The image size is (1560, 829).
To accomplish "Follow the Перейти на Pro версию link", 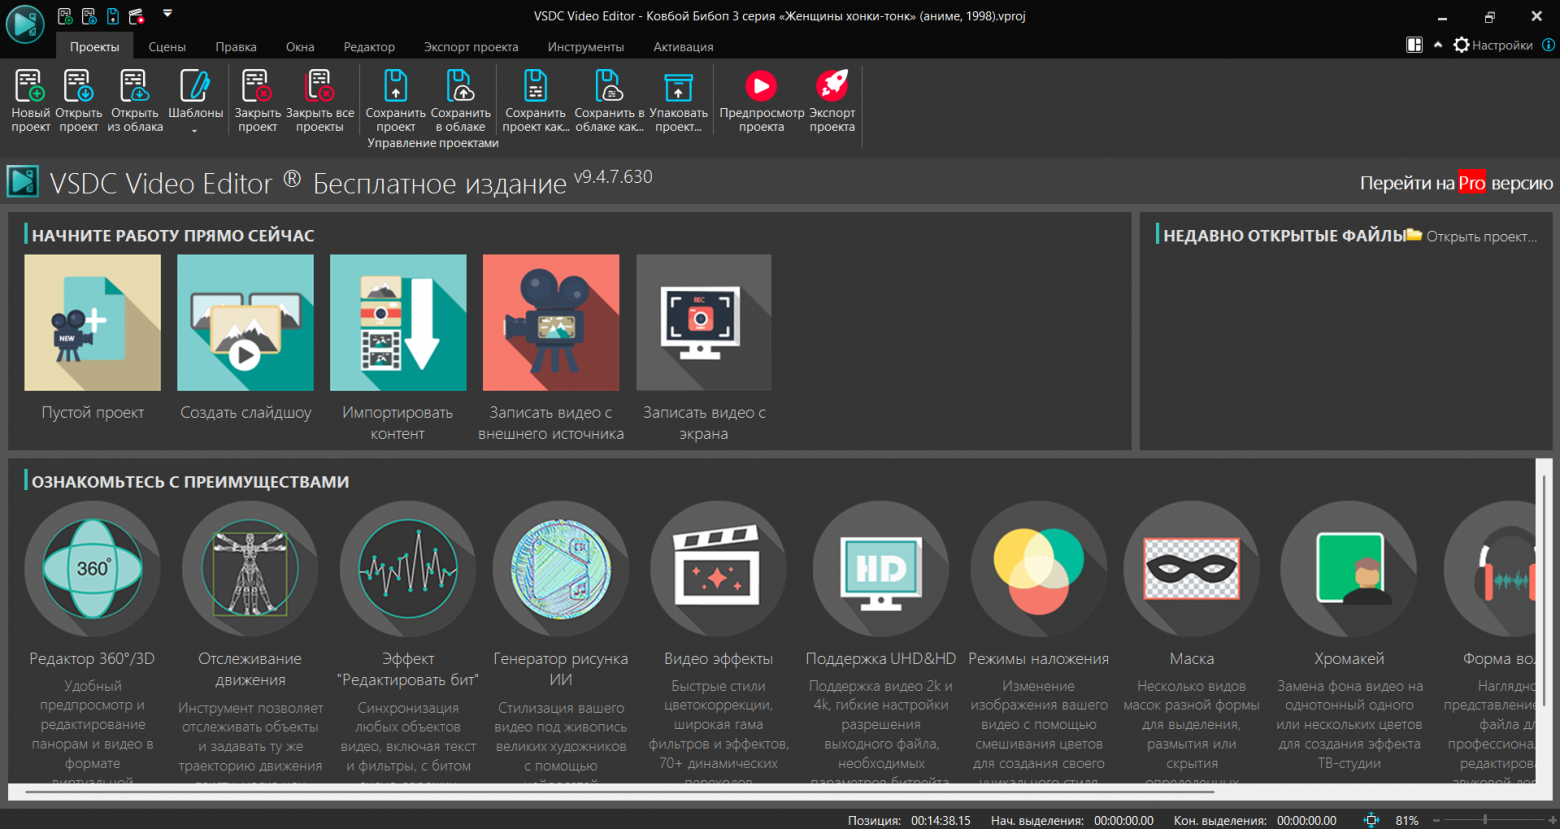I will (x=1455, y=184).
